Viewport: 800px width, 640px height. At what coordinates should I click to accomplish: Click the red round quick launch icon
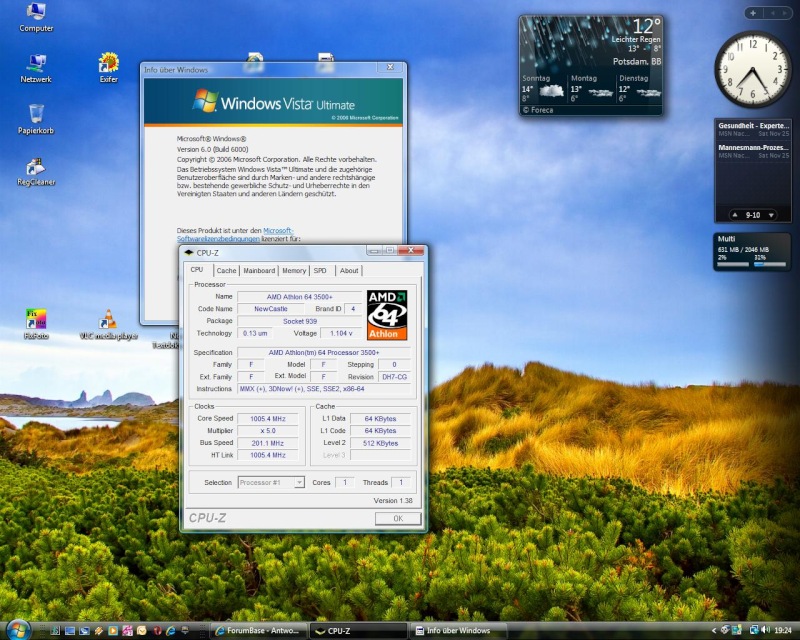pos(157,631)
